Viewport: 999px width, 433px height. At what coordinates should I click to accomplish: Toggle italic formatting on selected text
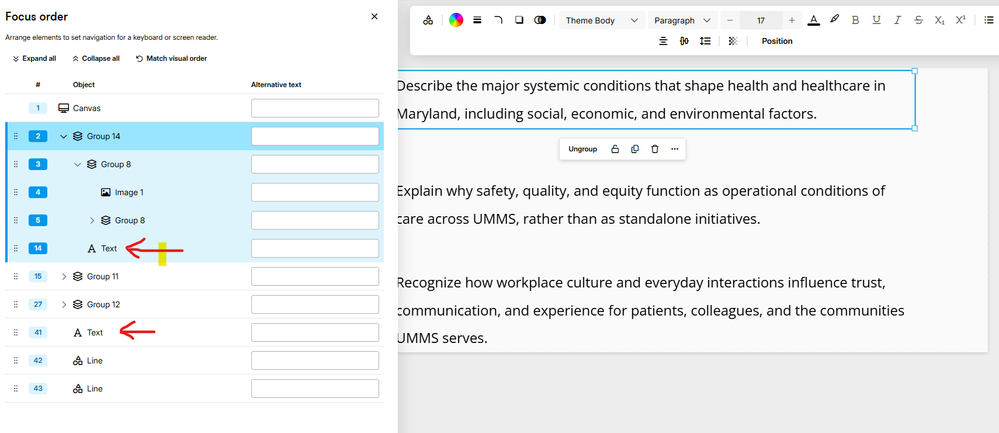(897, 20)
